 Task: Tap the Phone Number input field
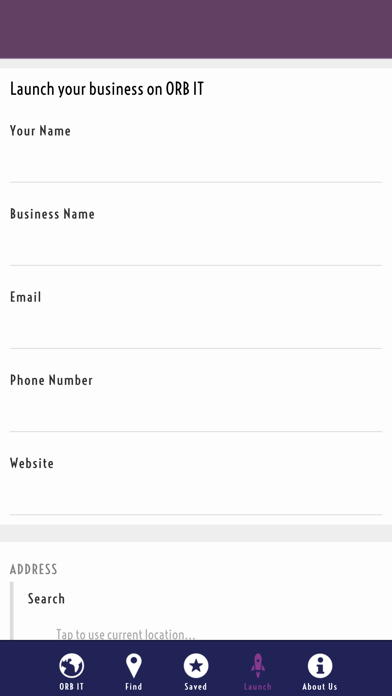pyautogui.click(x=196, y=411)
